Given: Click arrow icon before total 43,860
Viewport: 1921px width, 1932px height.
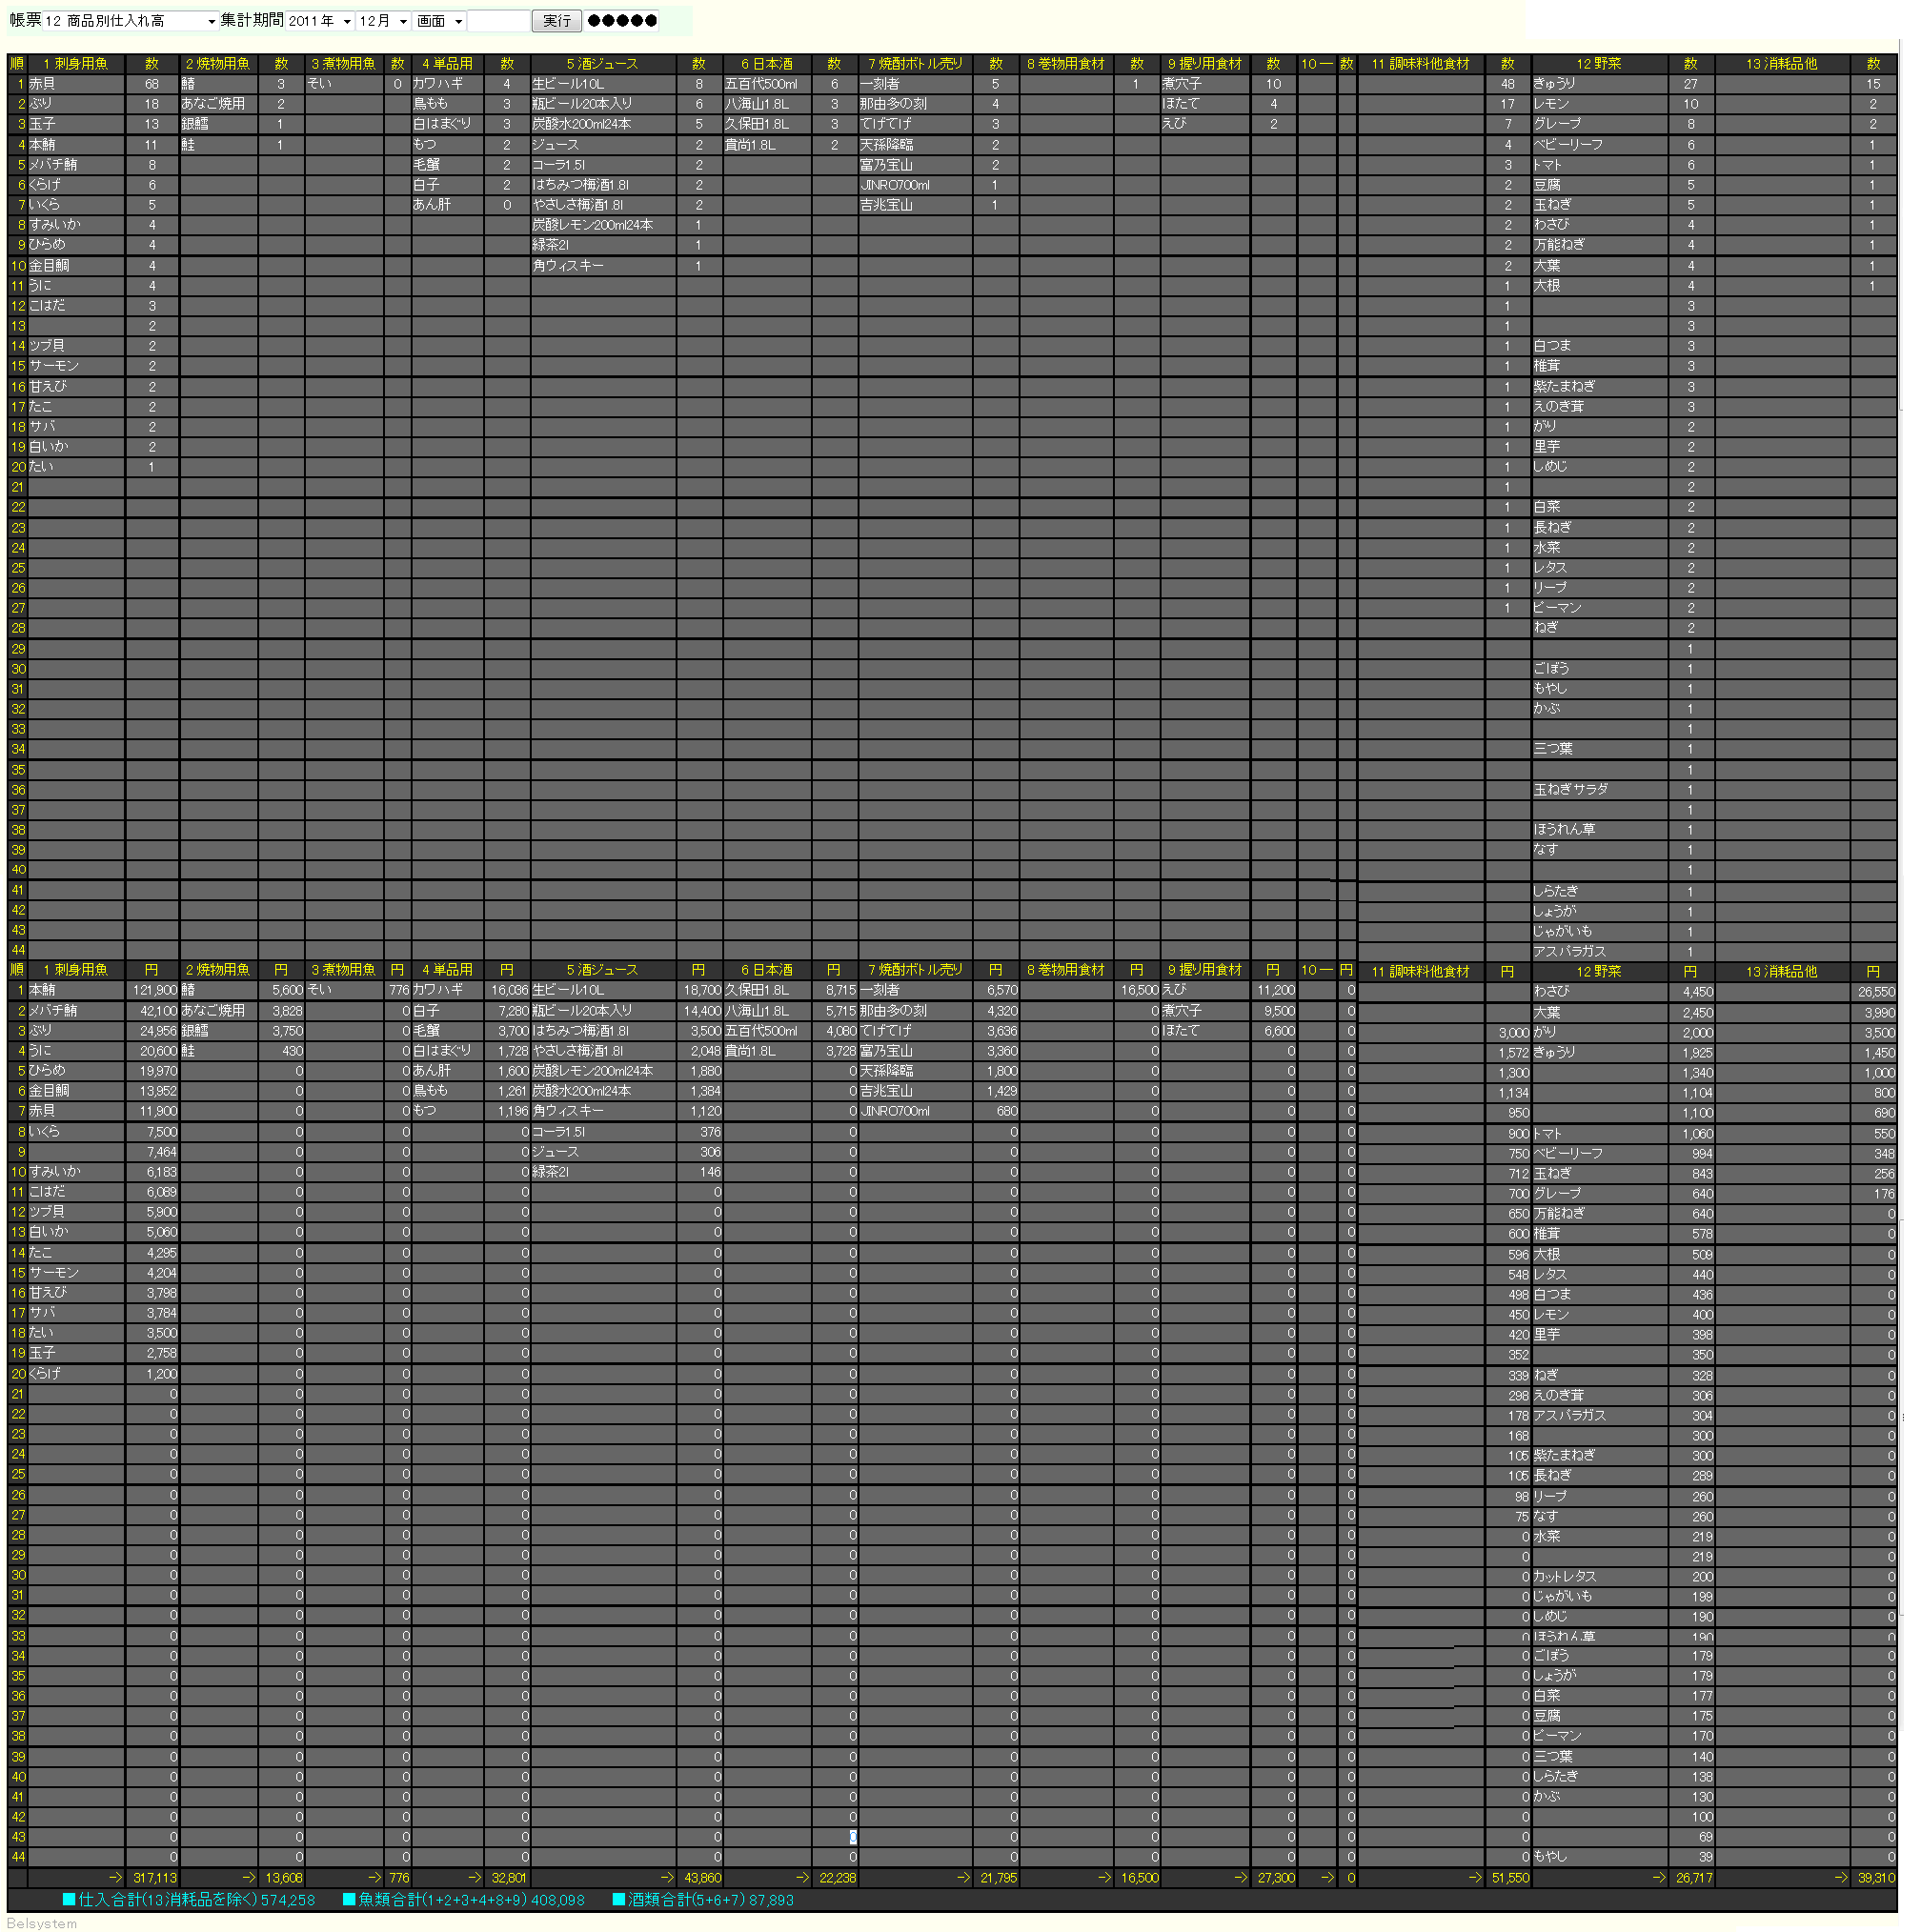Looking at the screenshot, I should (668, 1878).
